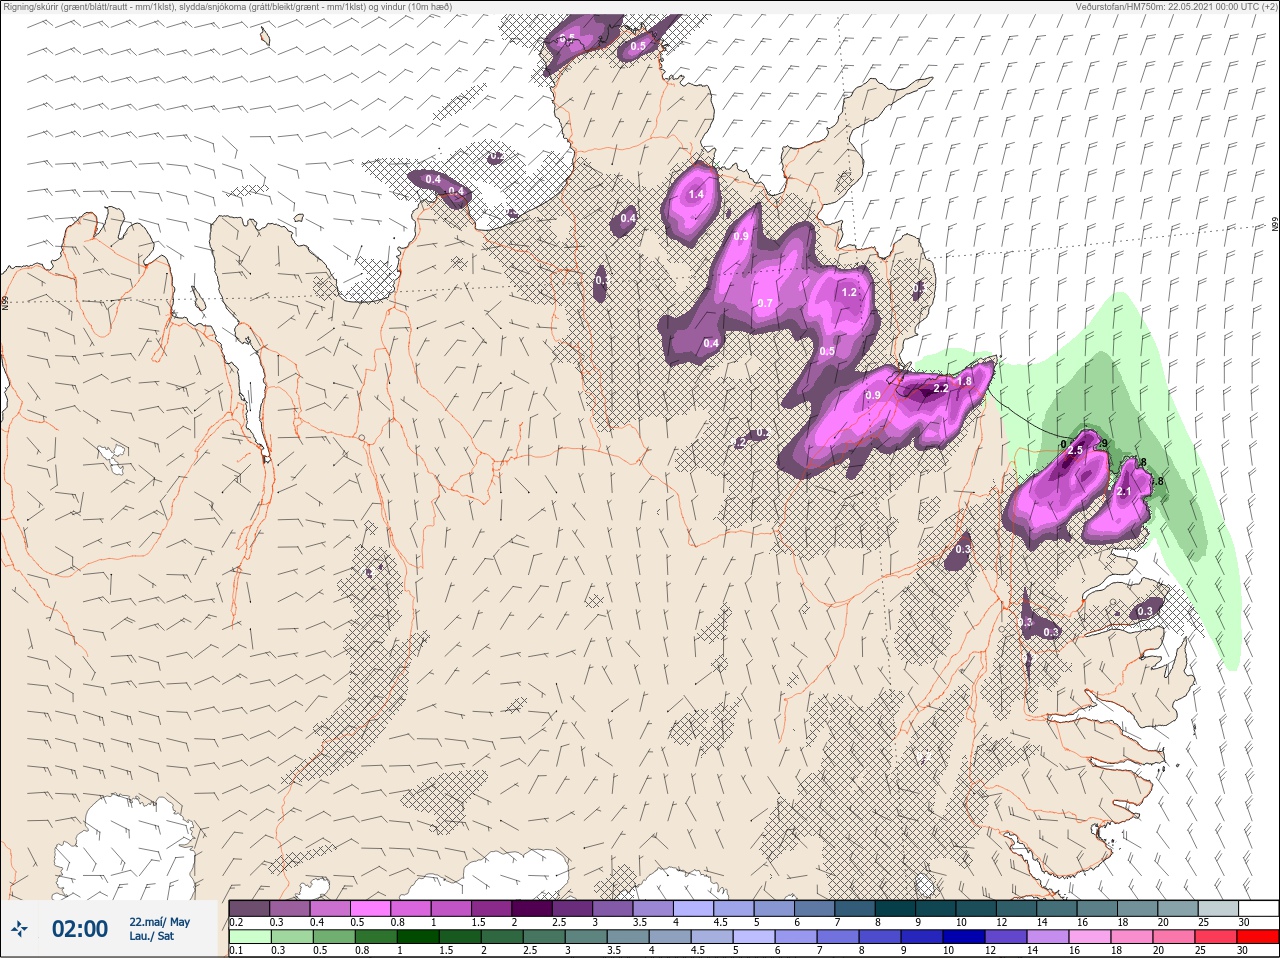
Task: Pick the 1 swatch in the purple legend row
Action: point(451,908)
